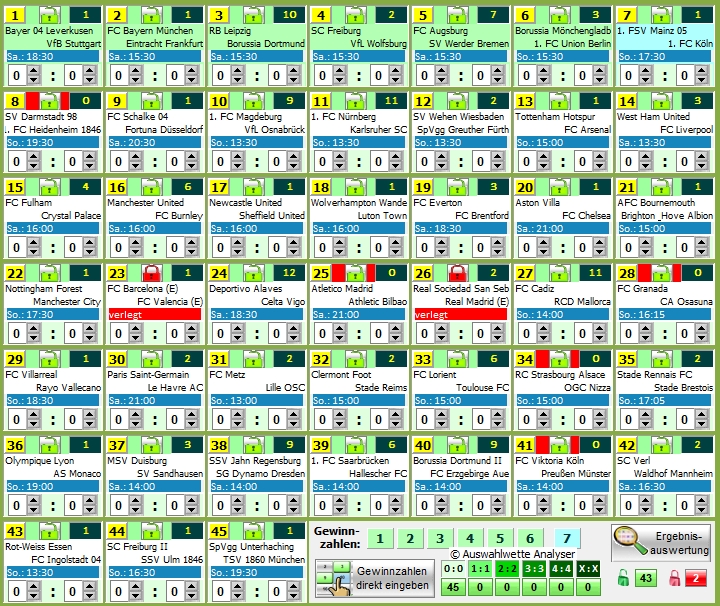Unlock the red padlock on match 23 FC Barcelona
This screenshot has width=720, height=606.
pos(152,273)
